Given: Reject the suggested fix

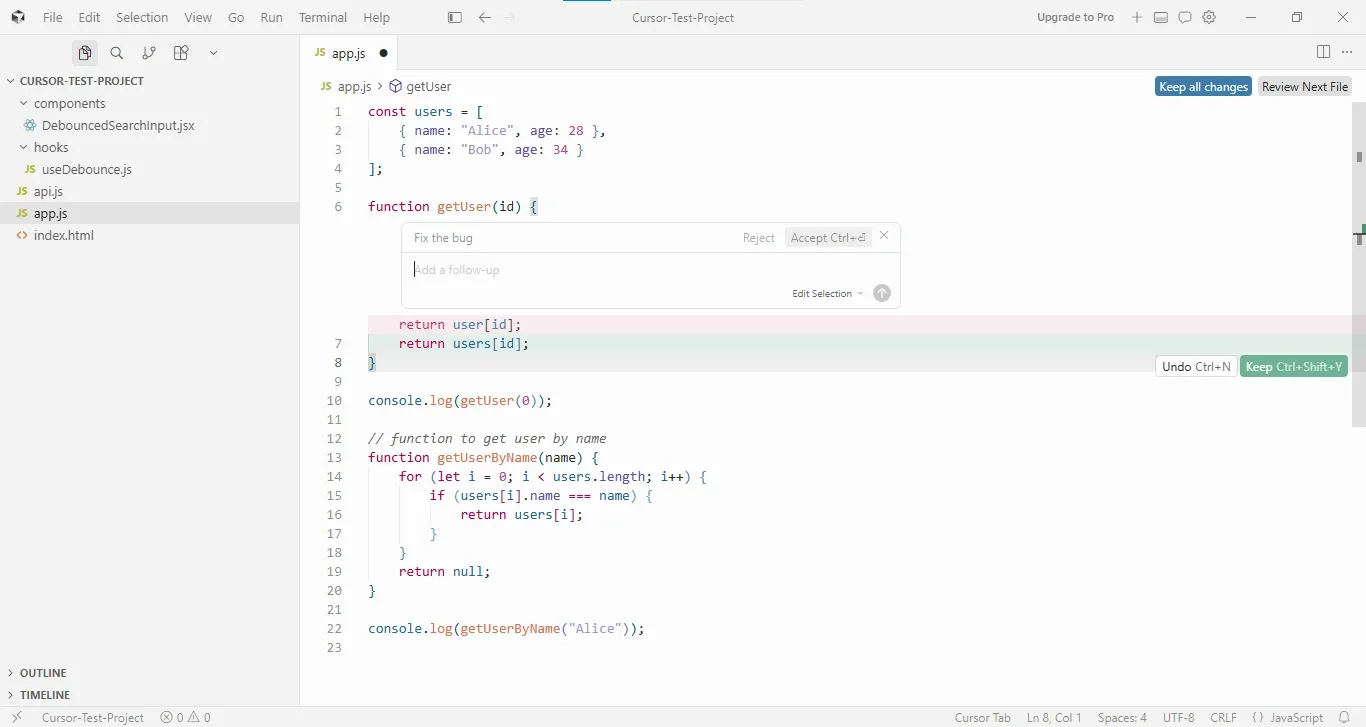Looking at the screenshot, I should pyautogui.click(x=758, y=238).
